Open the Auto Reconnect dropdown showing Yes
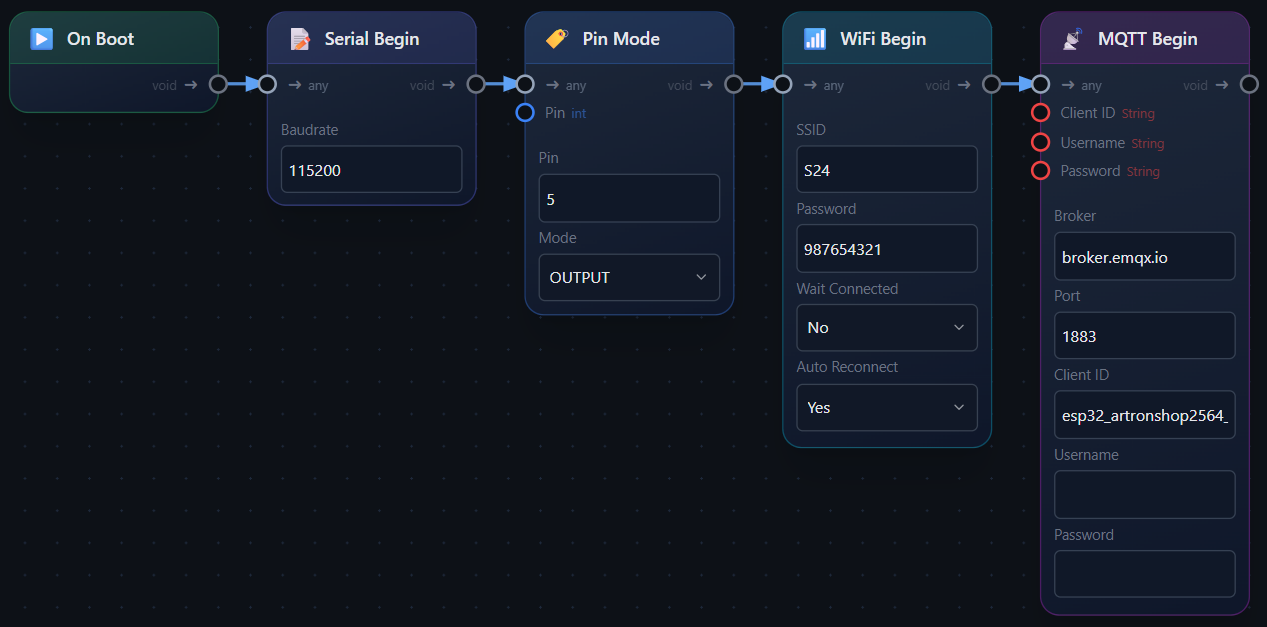Image resolution: width=1267 pixels, height=627 pixels. pos(887,407)
